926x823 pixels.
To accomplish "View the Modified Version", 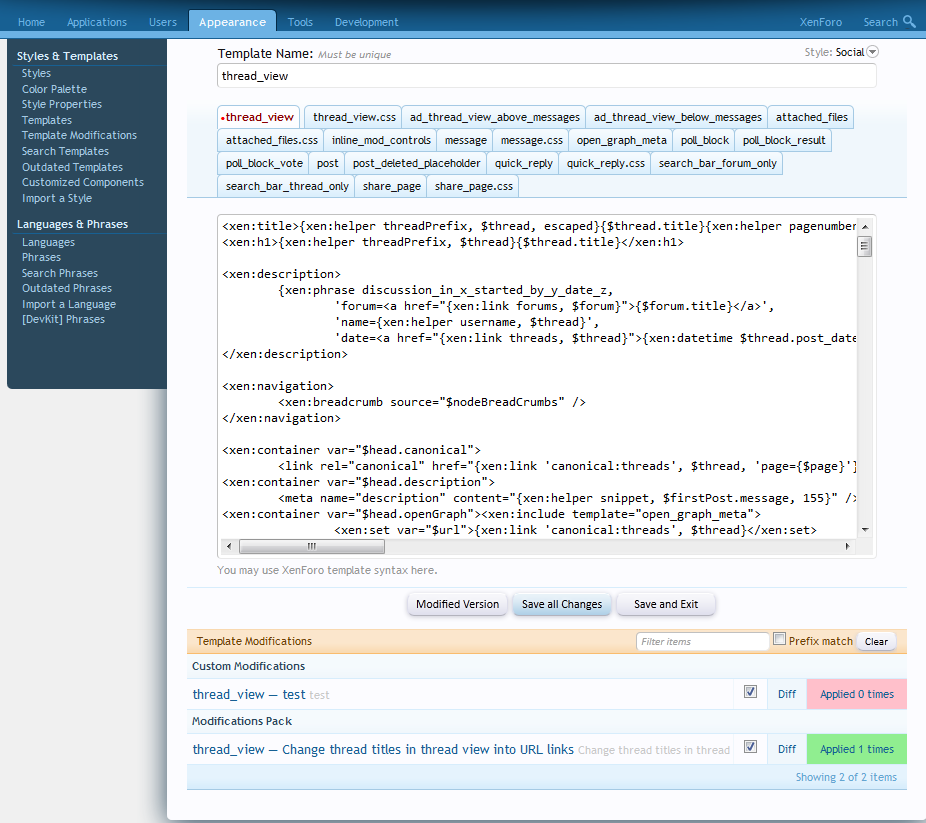I will pyautogui.click(x=457, y=604).
